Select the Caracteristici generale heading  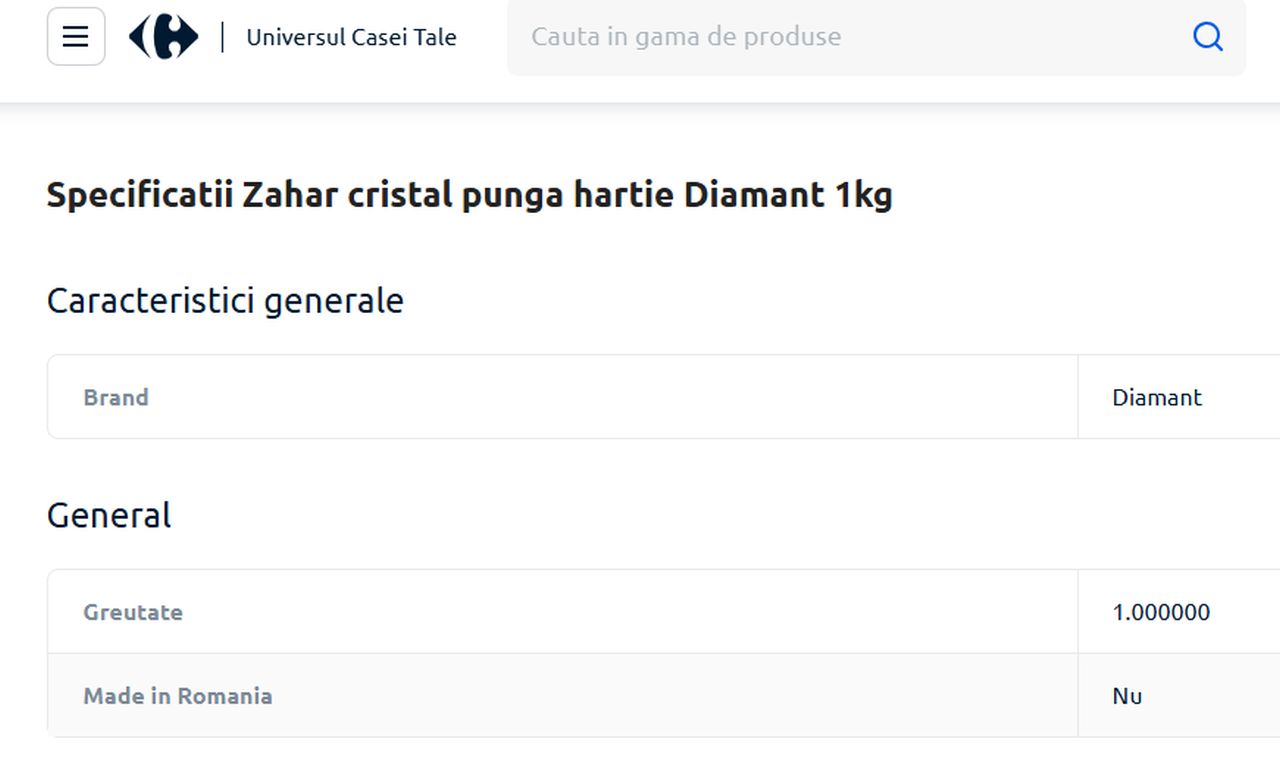click(225, 300)
